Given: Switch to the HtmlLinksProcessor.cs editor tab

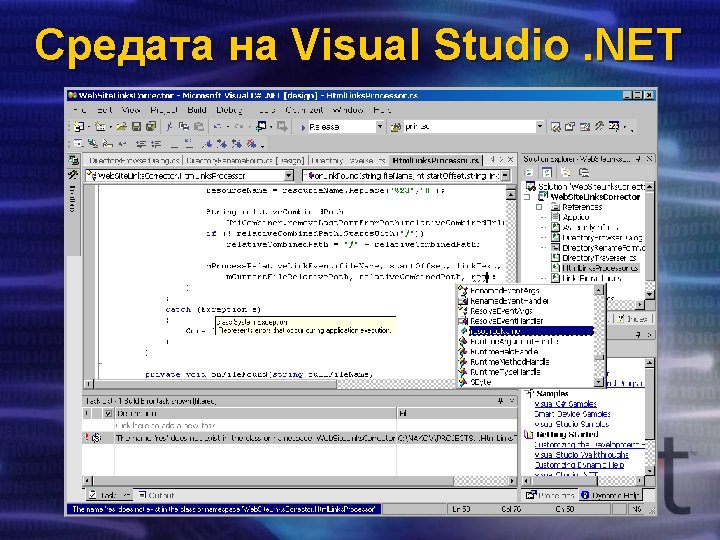Looking at the screenshot, I should tap(436, 159).
